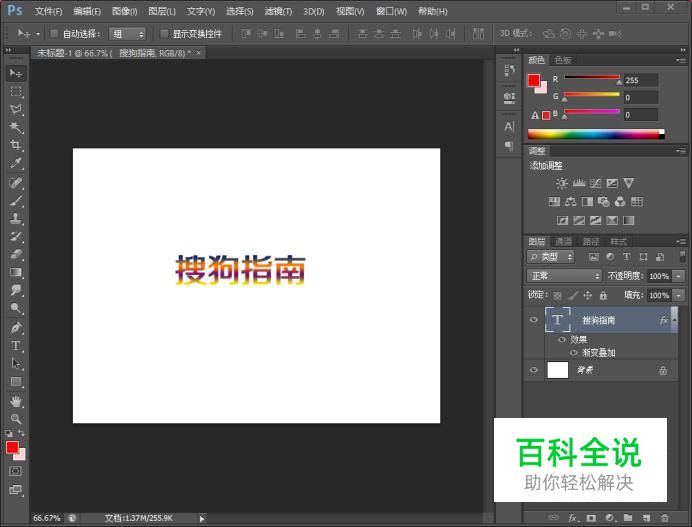Image resolution: width=692 pixels, height=527 pixels.
Task: Swap foreground and background colors
Action: (x=22, y=433)
